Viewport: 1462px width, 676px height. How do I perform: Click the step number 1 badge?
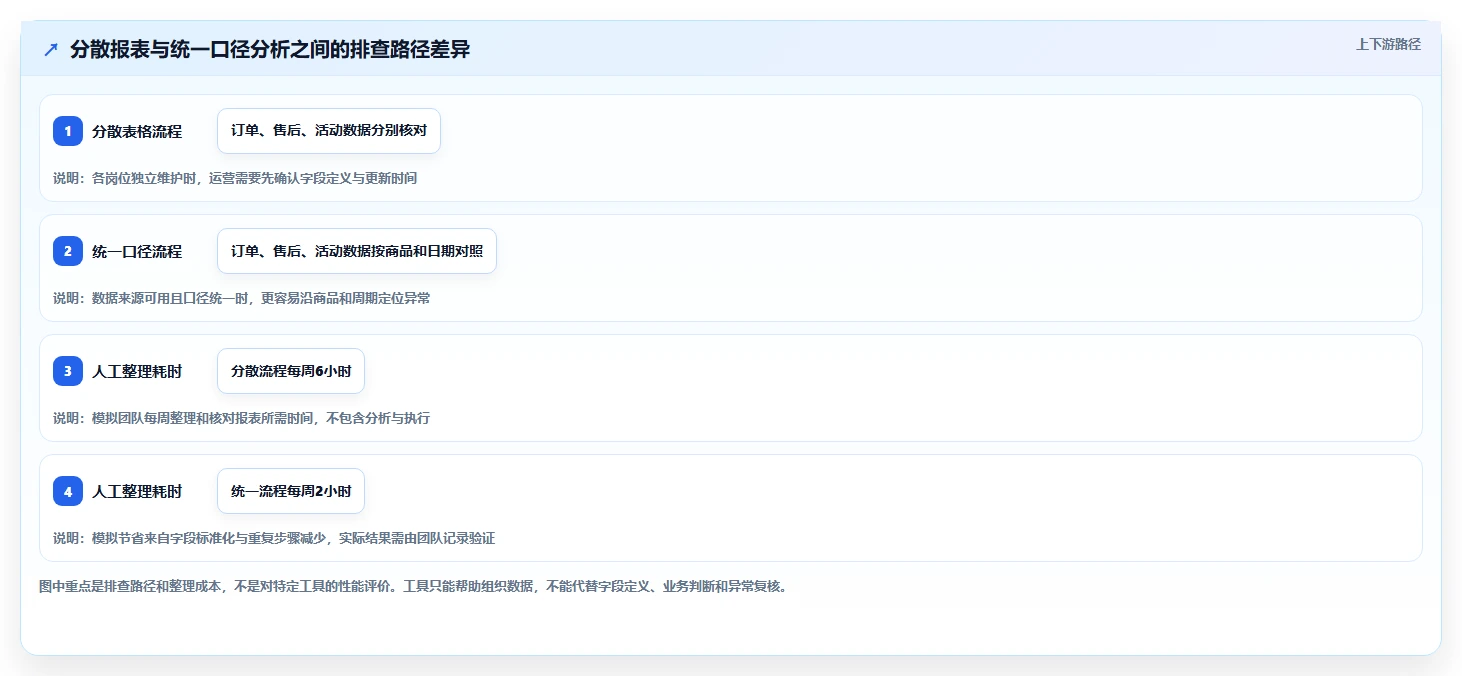point(68,131)
